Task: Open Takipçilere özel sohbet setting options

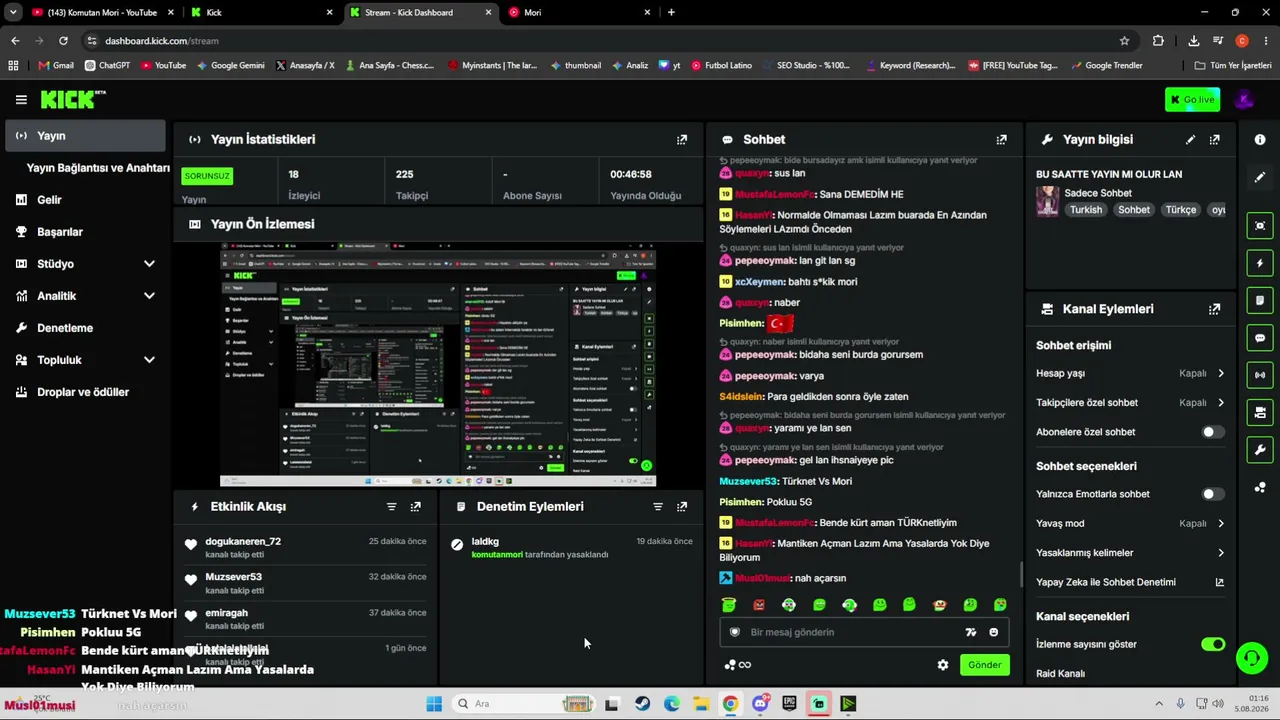Action: coord(1130,403)
